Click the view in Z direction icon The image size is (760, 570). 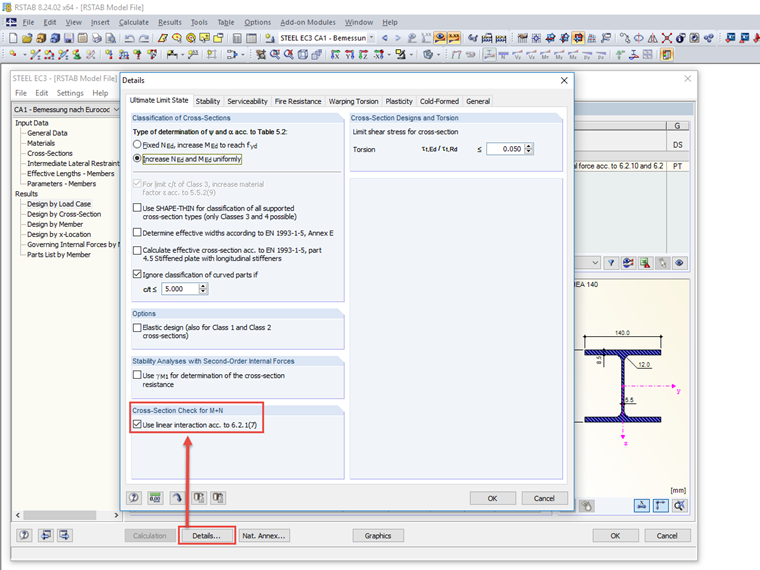tap(364, 54)
